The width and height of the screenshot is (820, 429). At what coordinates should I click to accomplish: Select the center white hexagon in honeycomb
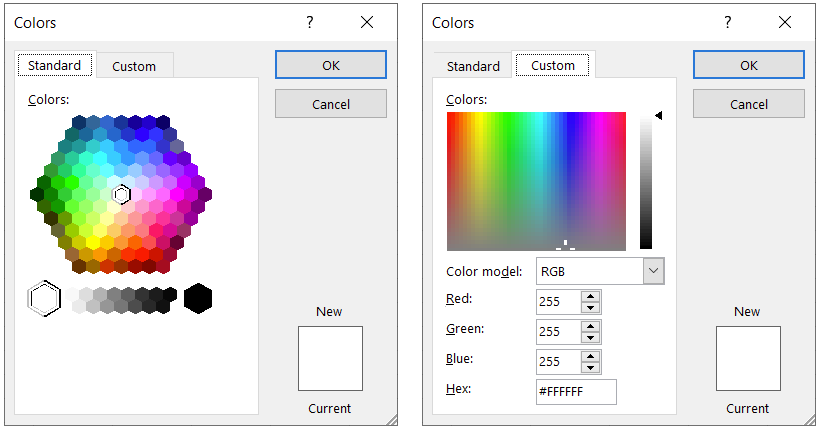121,194
